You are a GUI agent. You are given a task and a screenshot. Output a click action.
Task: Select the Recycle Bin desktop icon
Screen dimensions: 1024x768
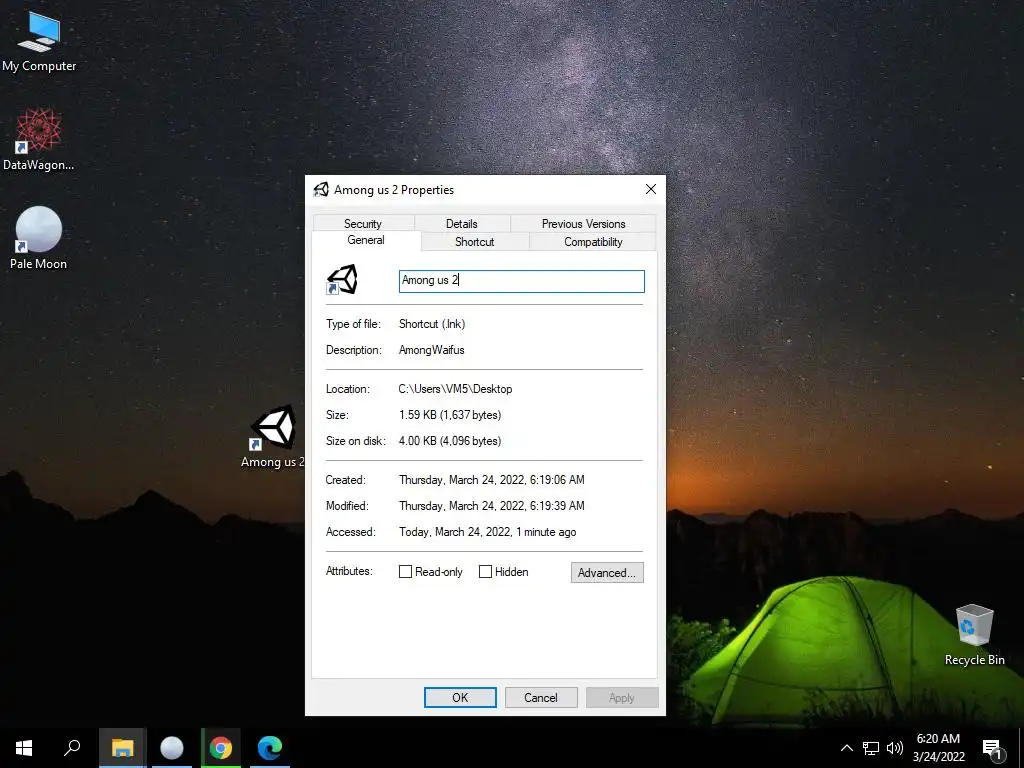tap(974, 635)
